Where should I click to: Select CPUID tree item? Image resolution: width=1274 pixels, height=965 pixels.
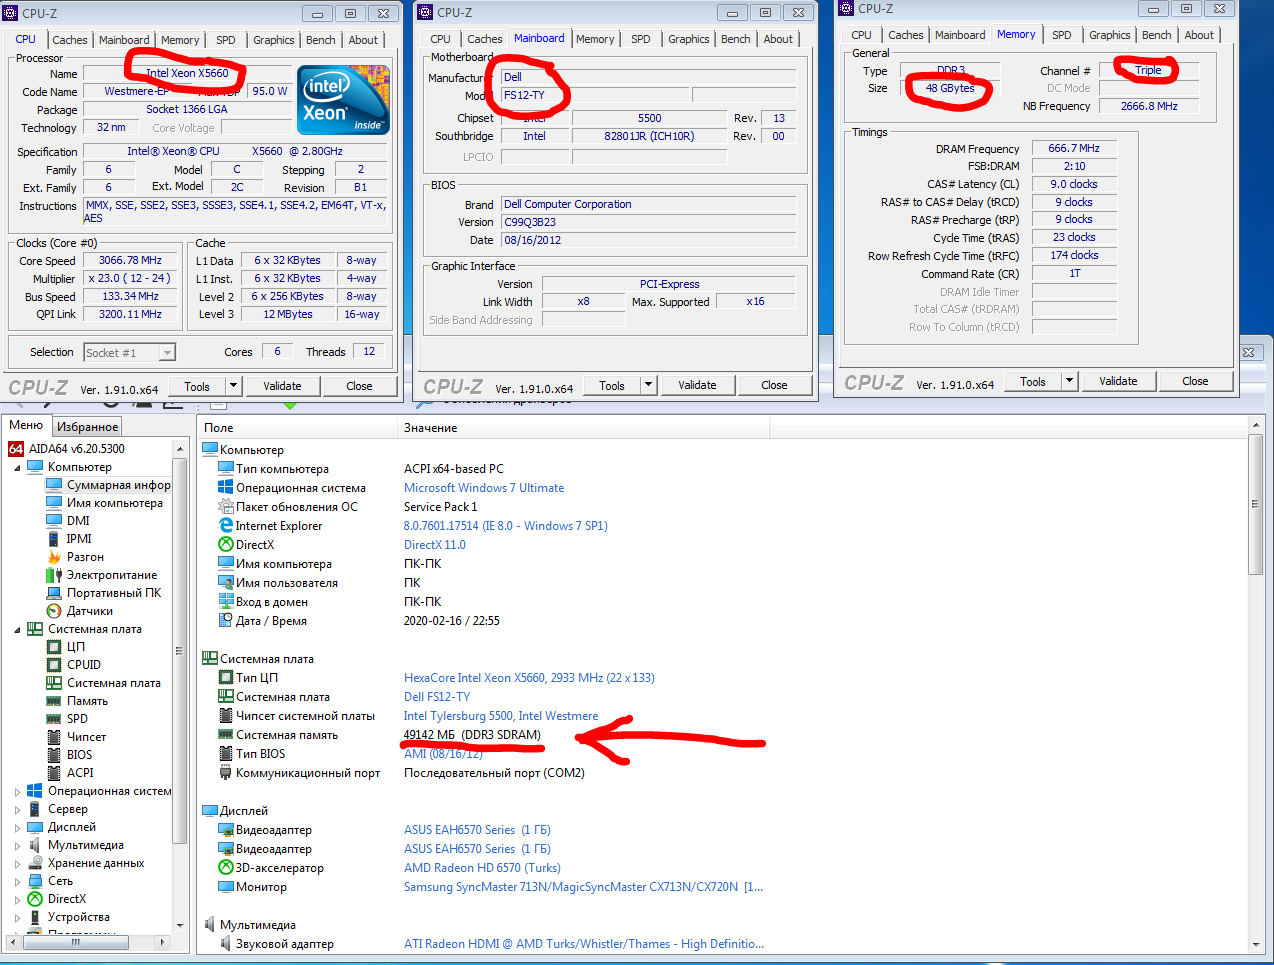click(84, 665)
